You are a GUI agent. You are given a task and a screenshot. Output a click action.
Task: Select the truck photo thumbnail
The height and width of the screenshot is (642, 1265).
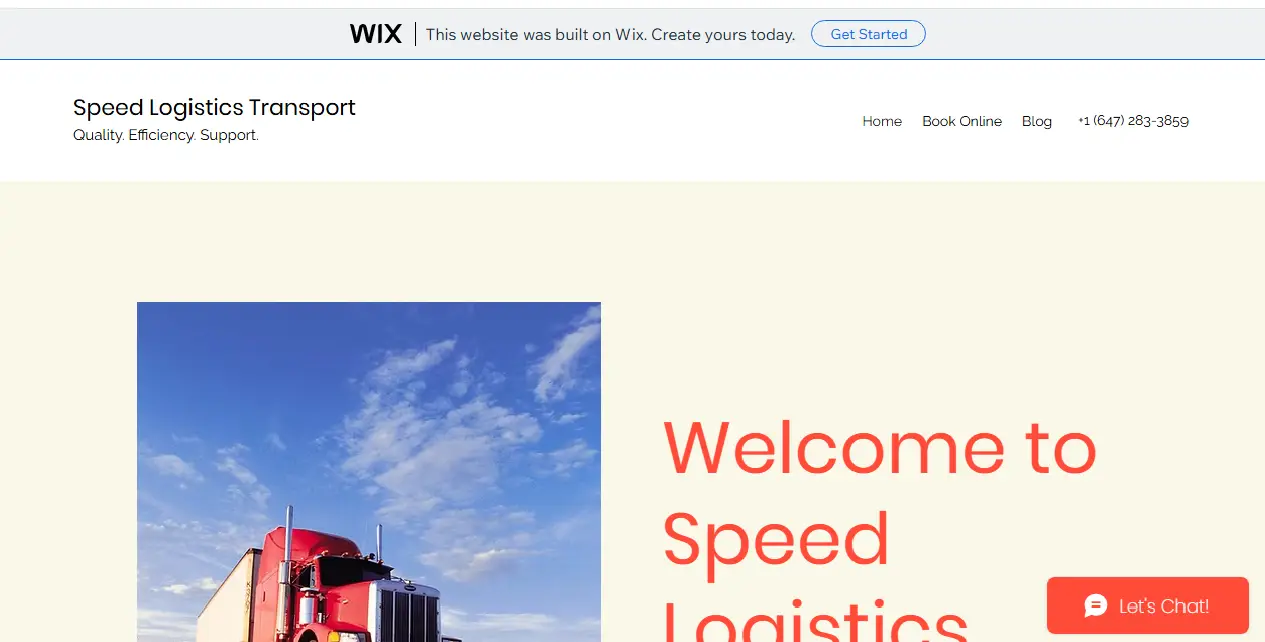click(369, 472)
